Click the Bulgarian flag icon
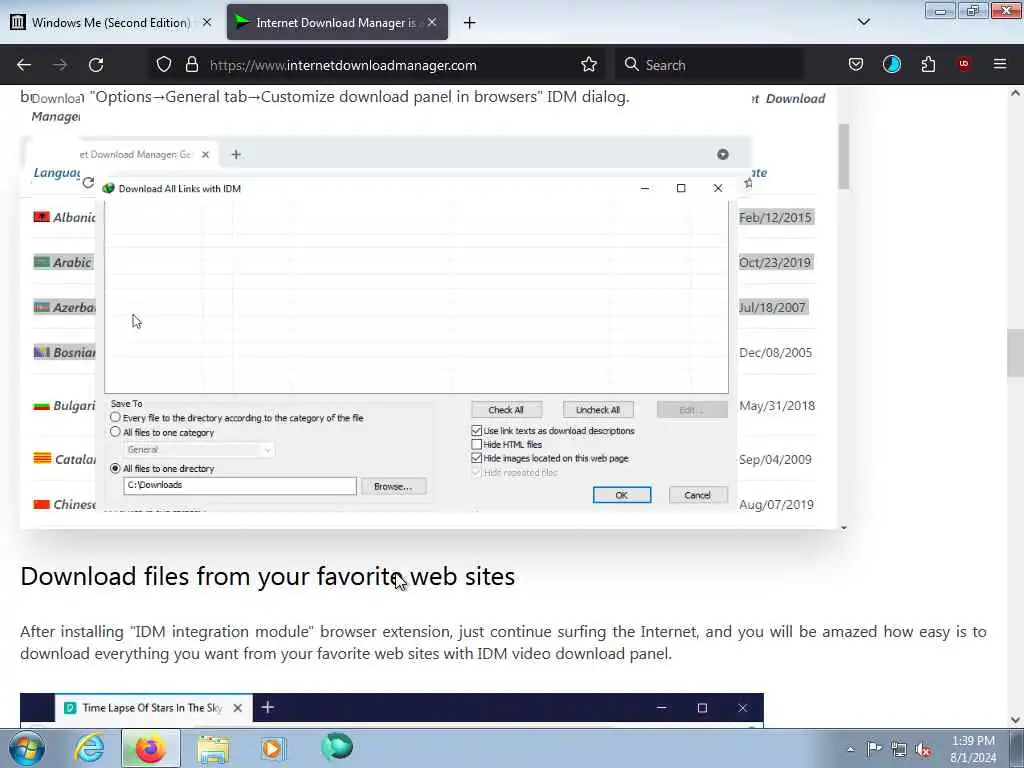The height and width of the screenshot is (768, 1024). [42, 406]
